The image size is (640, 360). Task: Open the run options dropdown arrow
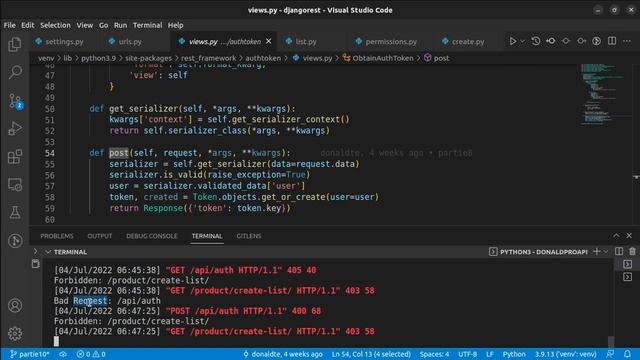point(522,41)
